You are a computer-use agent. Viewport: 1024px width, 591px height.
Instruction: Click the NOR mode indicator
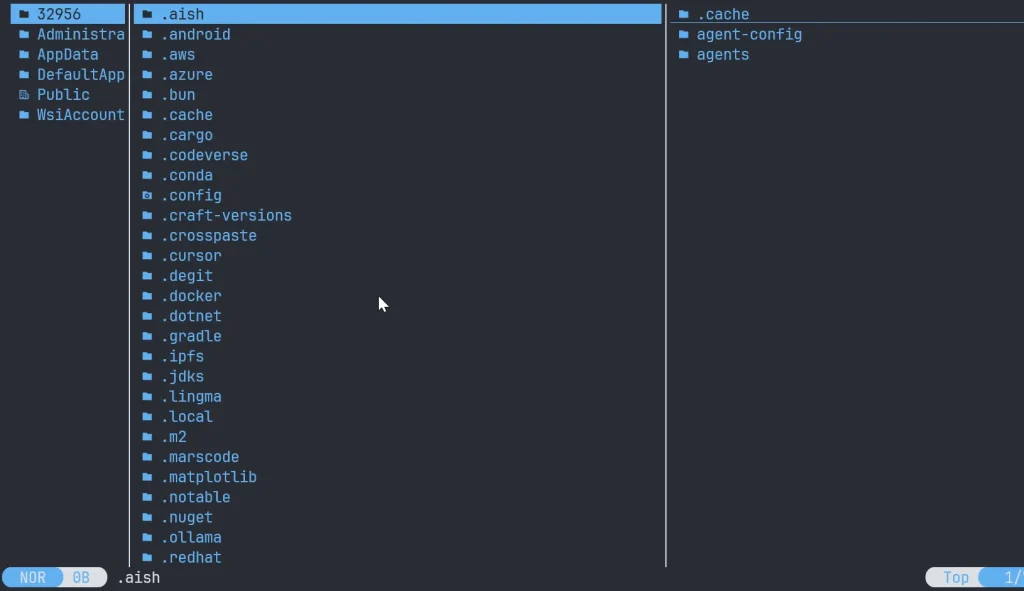coord(33,578)
